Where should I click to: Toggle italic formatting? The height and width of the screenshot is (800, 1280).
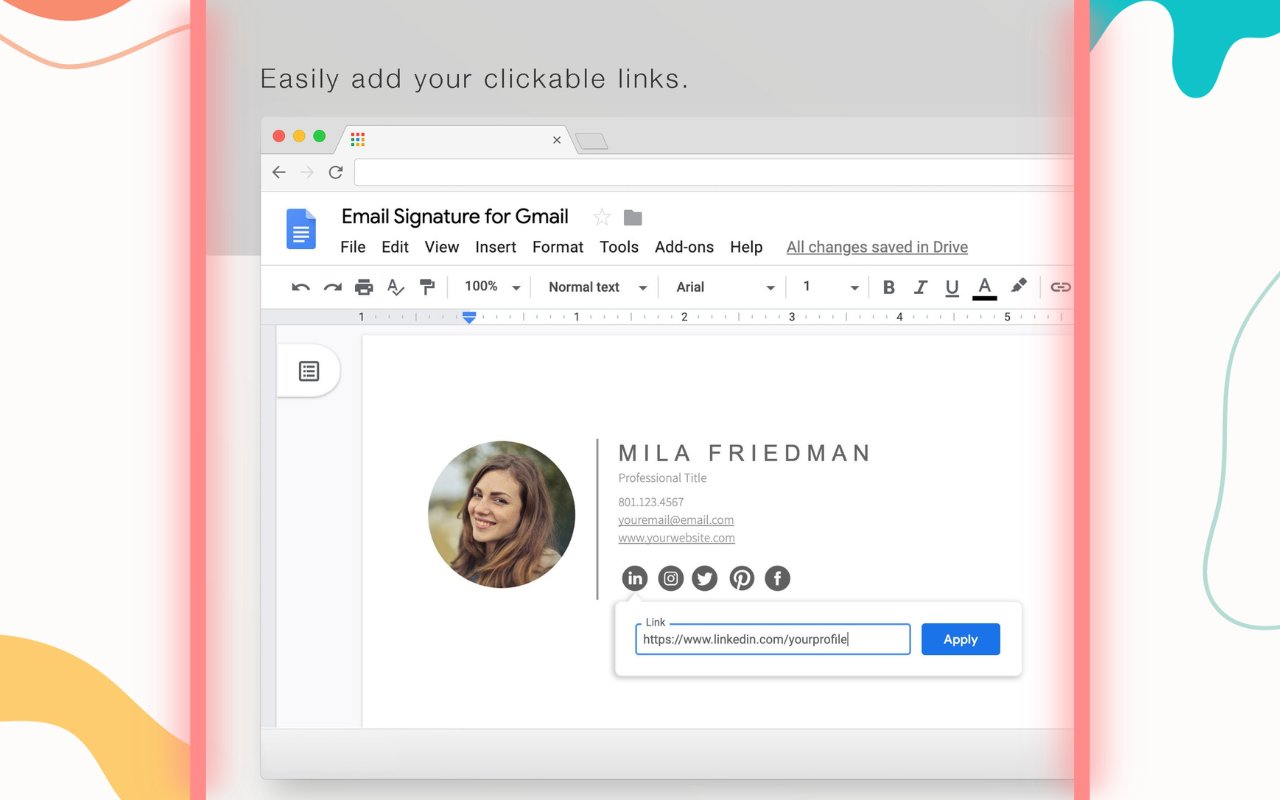click(920, 287)
